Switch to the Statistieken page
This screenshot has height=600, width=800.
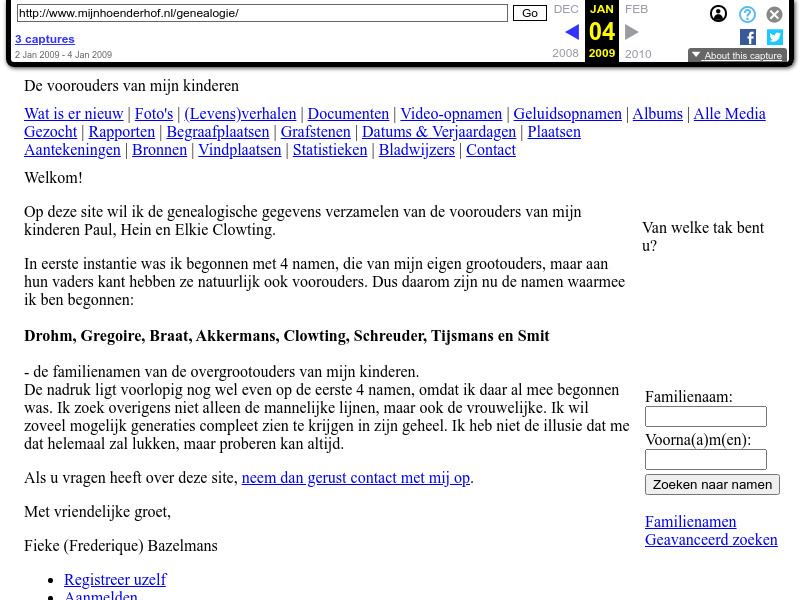[x=330, y=149]
